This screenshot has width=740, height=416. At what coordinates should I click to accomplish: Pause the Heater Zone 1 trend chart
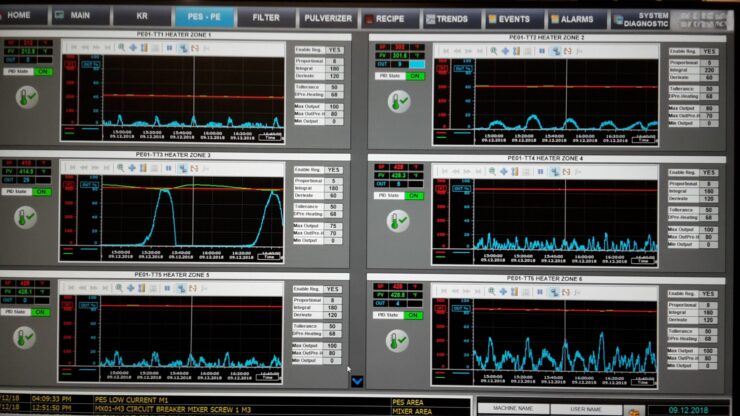(169, 48)
